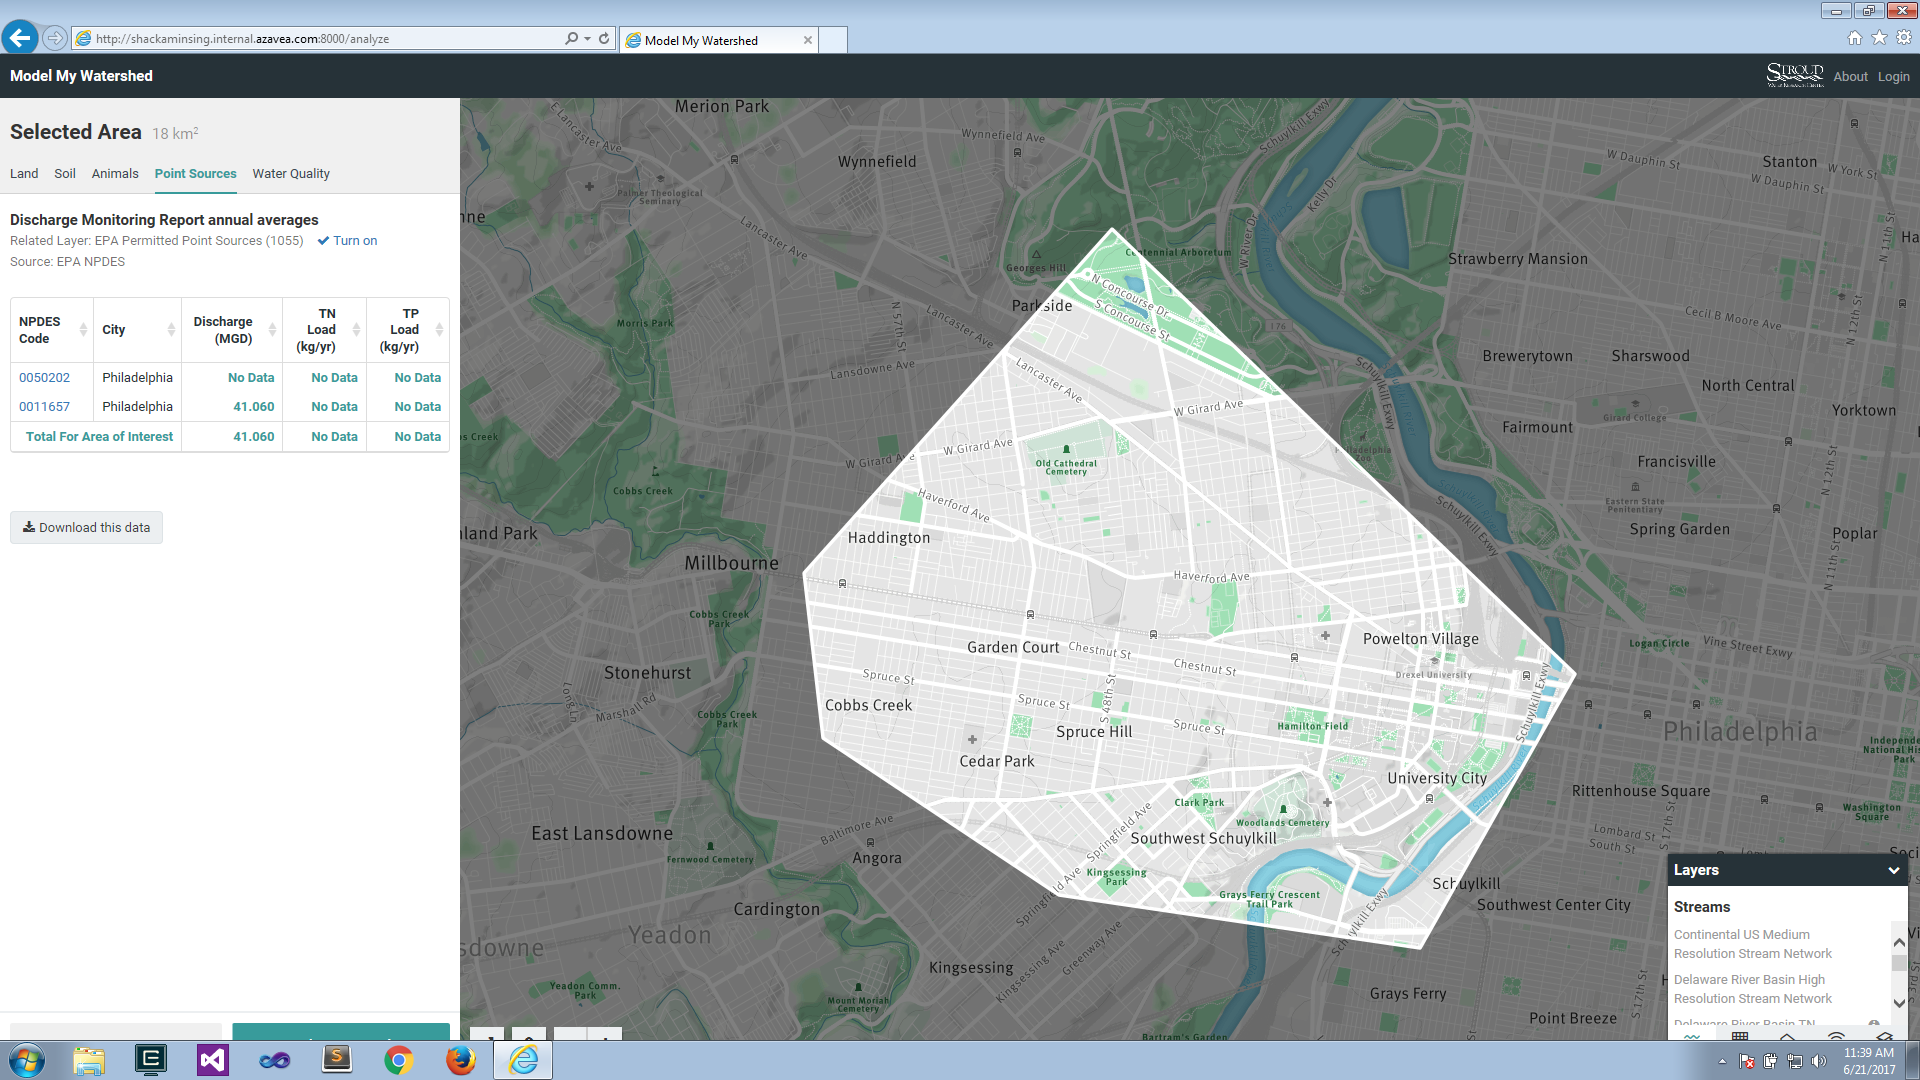The height and width of the screenshot is (1080, 1920).
Task: Click the browser home icon
Action: coord(1855,38)
